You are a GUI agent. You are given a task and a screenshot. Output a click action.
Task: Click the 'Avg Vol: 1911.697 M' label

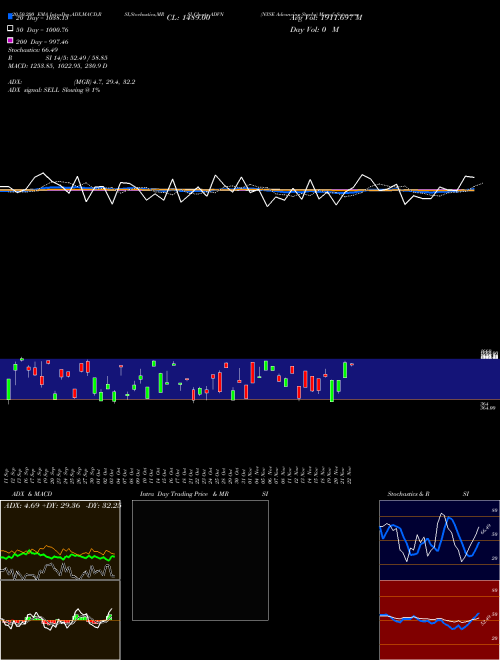tap(326, 18)
